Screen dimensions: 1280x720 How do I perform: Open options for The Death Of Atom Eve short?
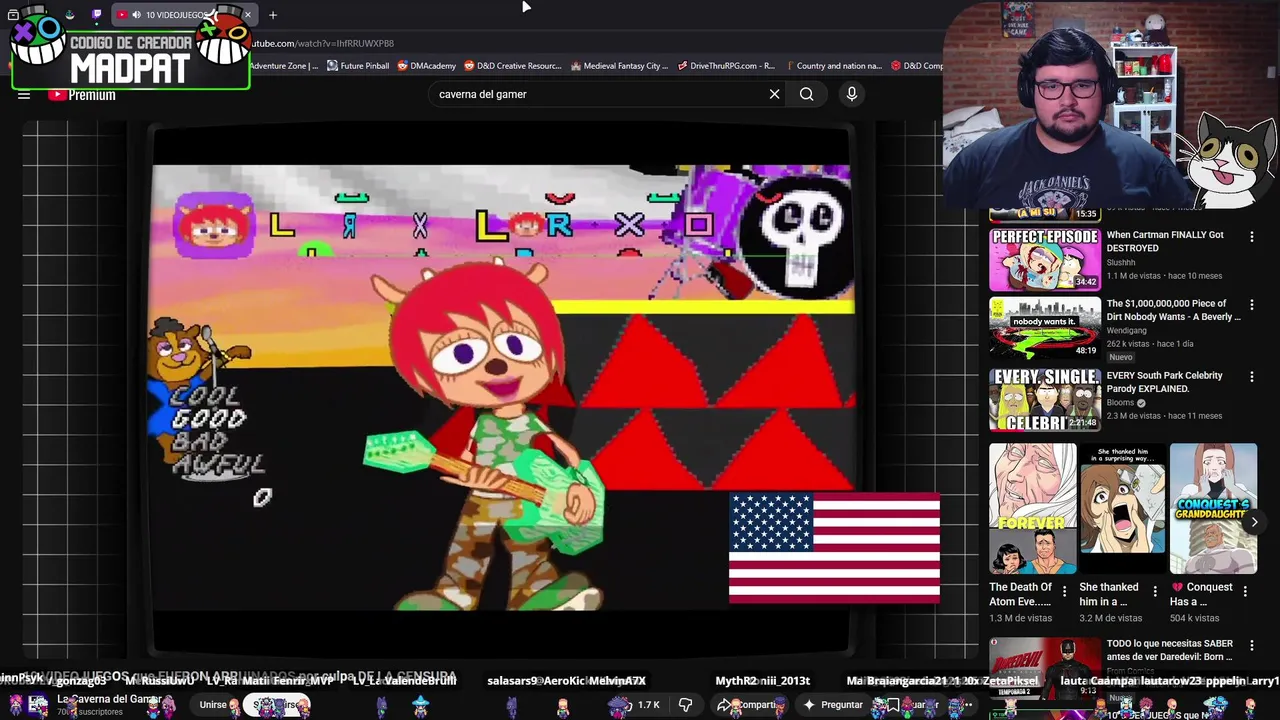click(1064, 591)
